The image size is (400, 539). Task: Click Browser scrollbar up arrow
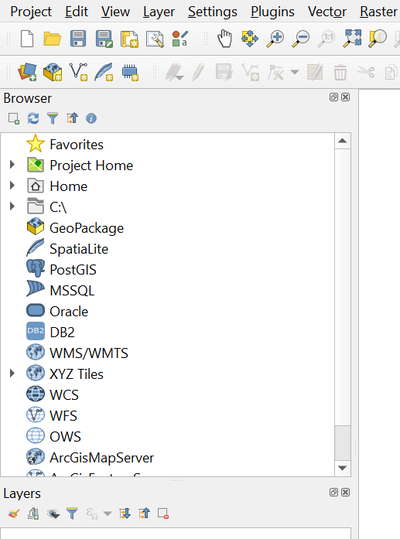pos(342,141)
